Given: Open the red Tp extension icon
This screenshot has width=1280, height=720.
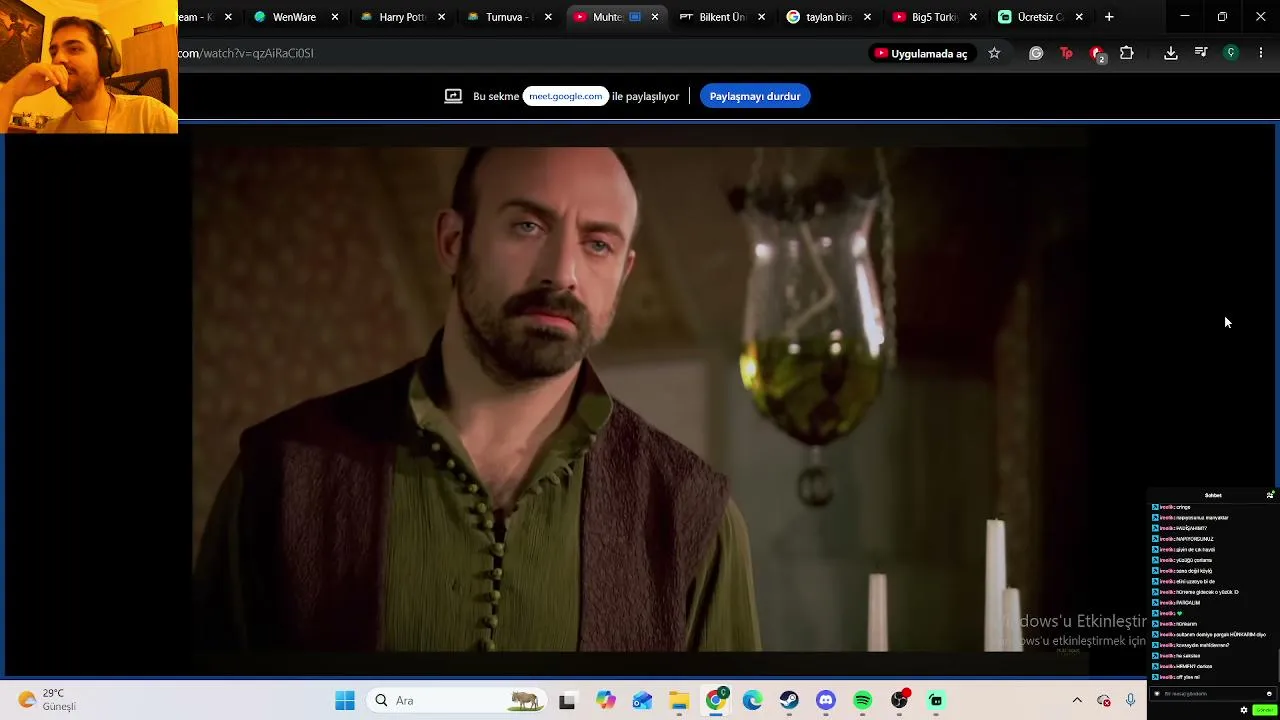Looking at the screenshot, I should 1066,53.
